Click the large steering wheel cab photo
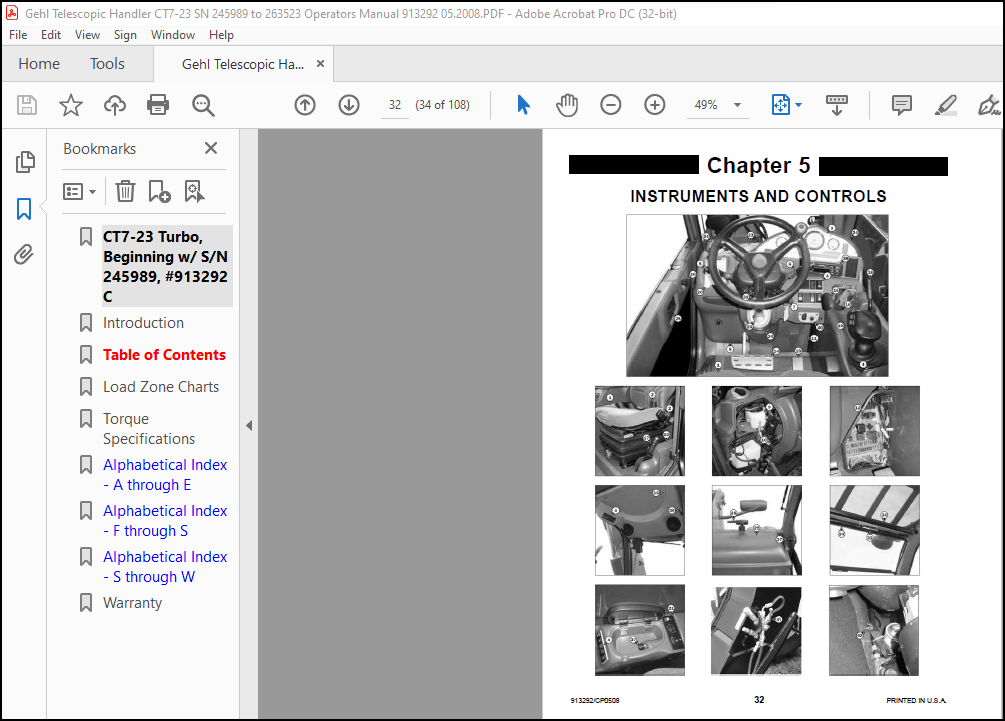The height and width of the screenshot is (721, 1005). coord(757,295)
